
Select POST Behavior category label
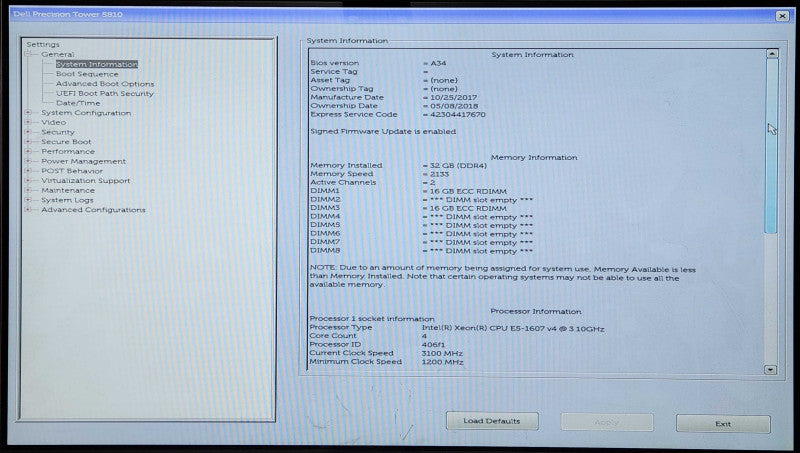pos(72,171)
